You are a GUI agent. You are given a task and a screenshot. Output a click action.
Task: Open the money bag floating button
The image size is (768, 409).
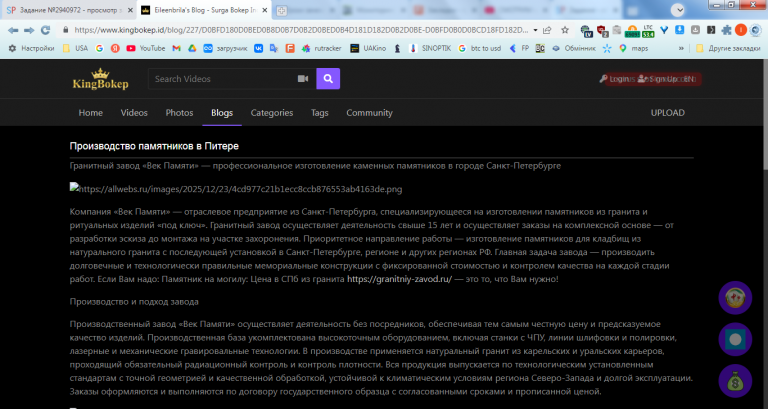tap(735, 381)
